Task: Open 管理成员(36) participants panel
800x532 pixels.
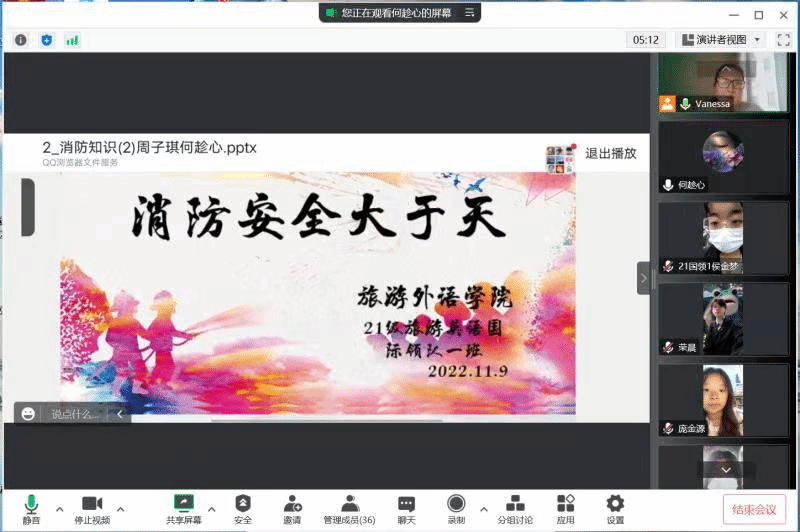Action: point(349,508)
